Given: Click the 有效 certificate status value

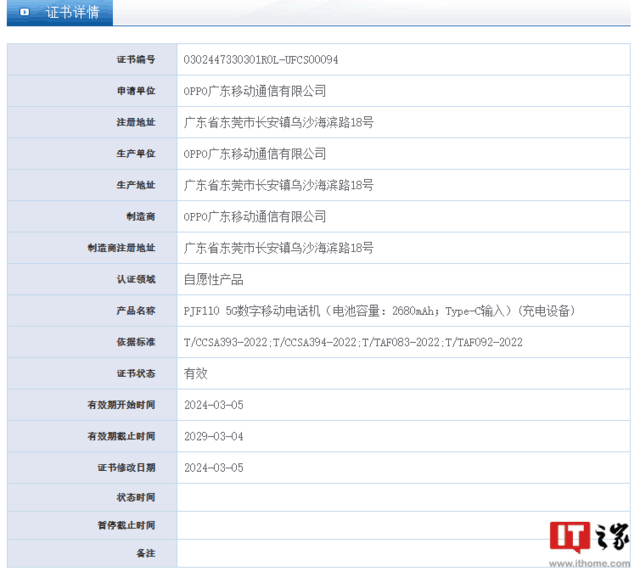Looking at the screenshot, I should click(x=196, y=373).
